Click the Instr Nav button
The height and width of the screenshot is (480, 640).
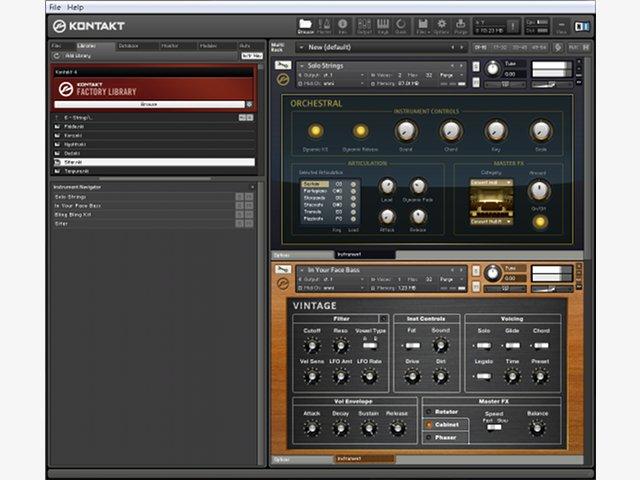click(252, 56)
